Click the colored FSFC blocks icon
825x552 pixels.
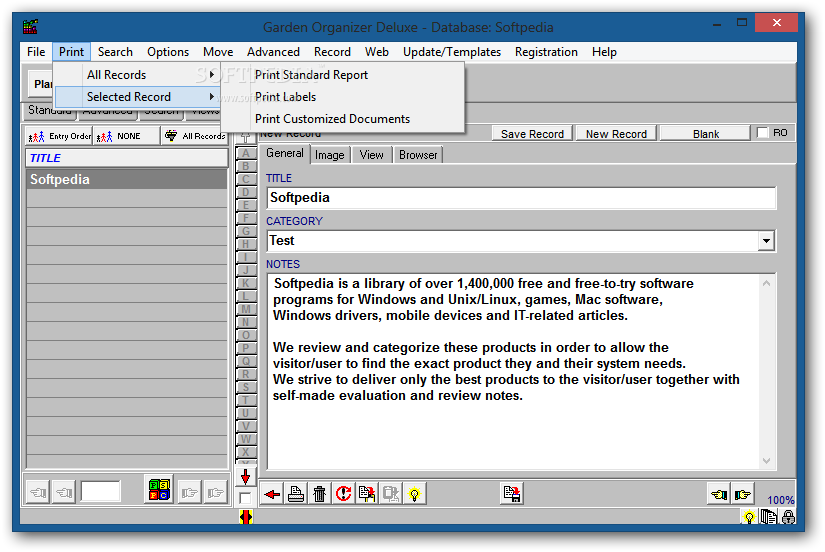(159, 489)
